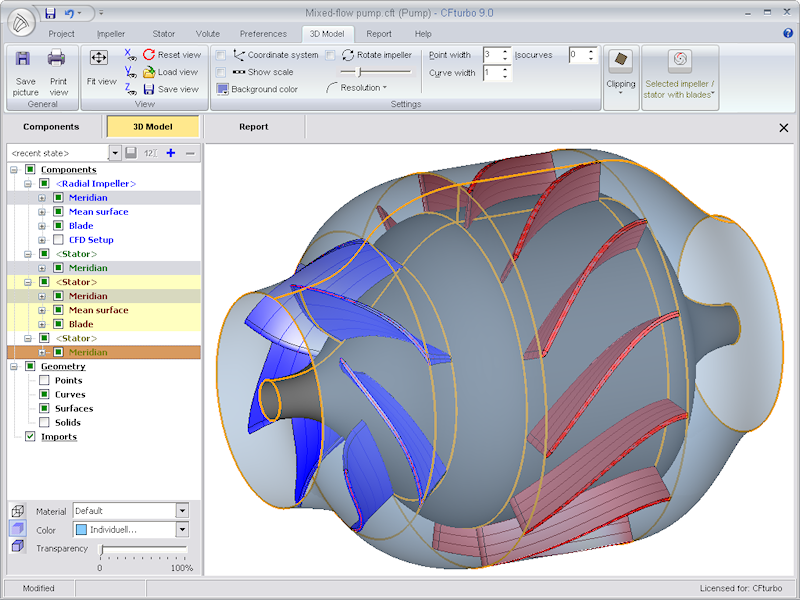Align view along X axis
800x600 pixels.
click(130, 55)
